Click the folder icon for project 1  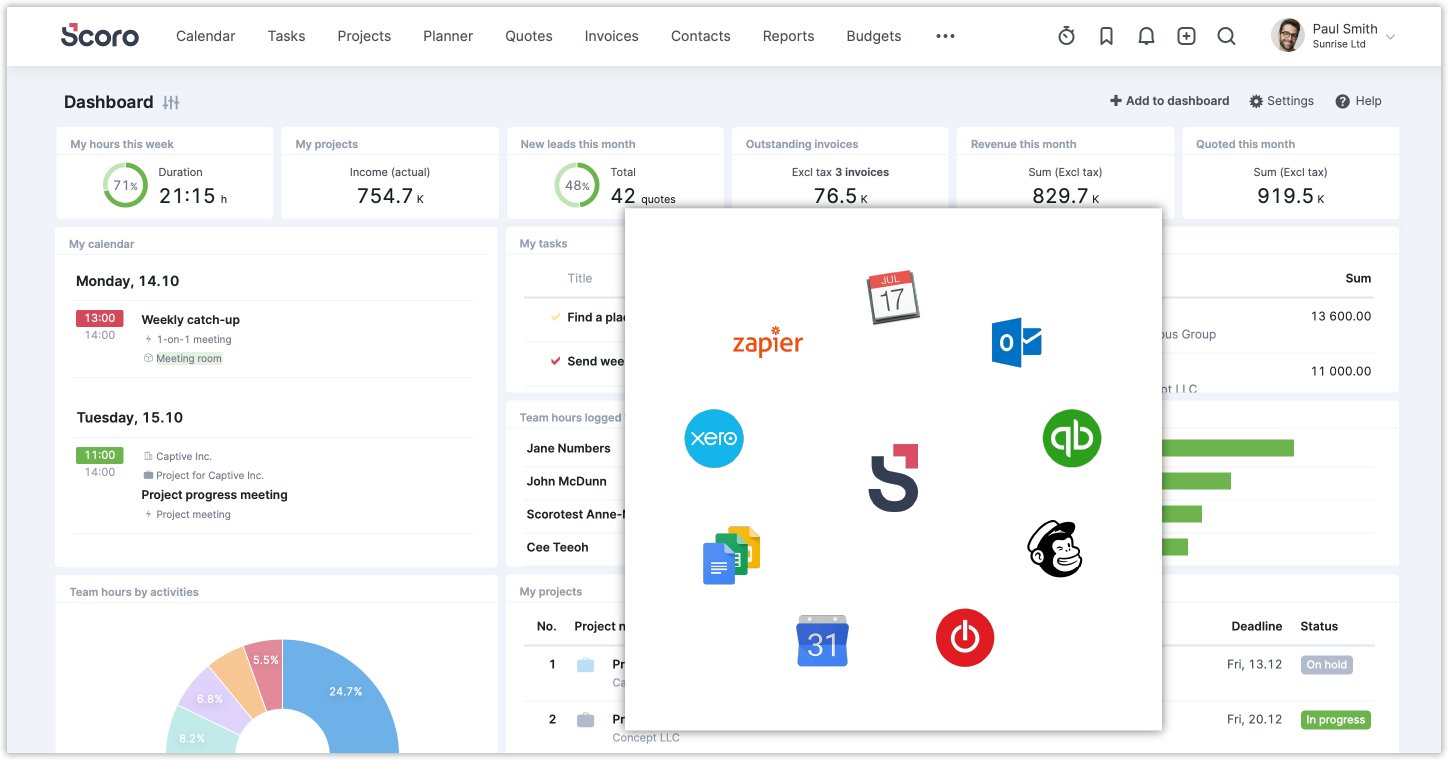click(586, 665)
